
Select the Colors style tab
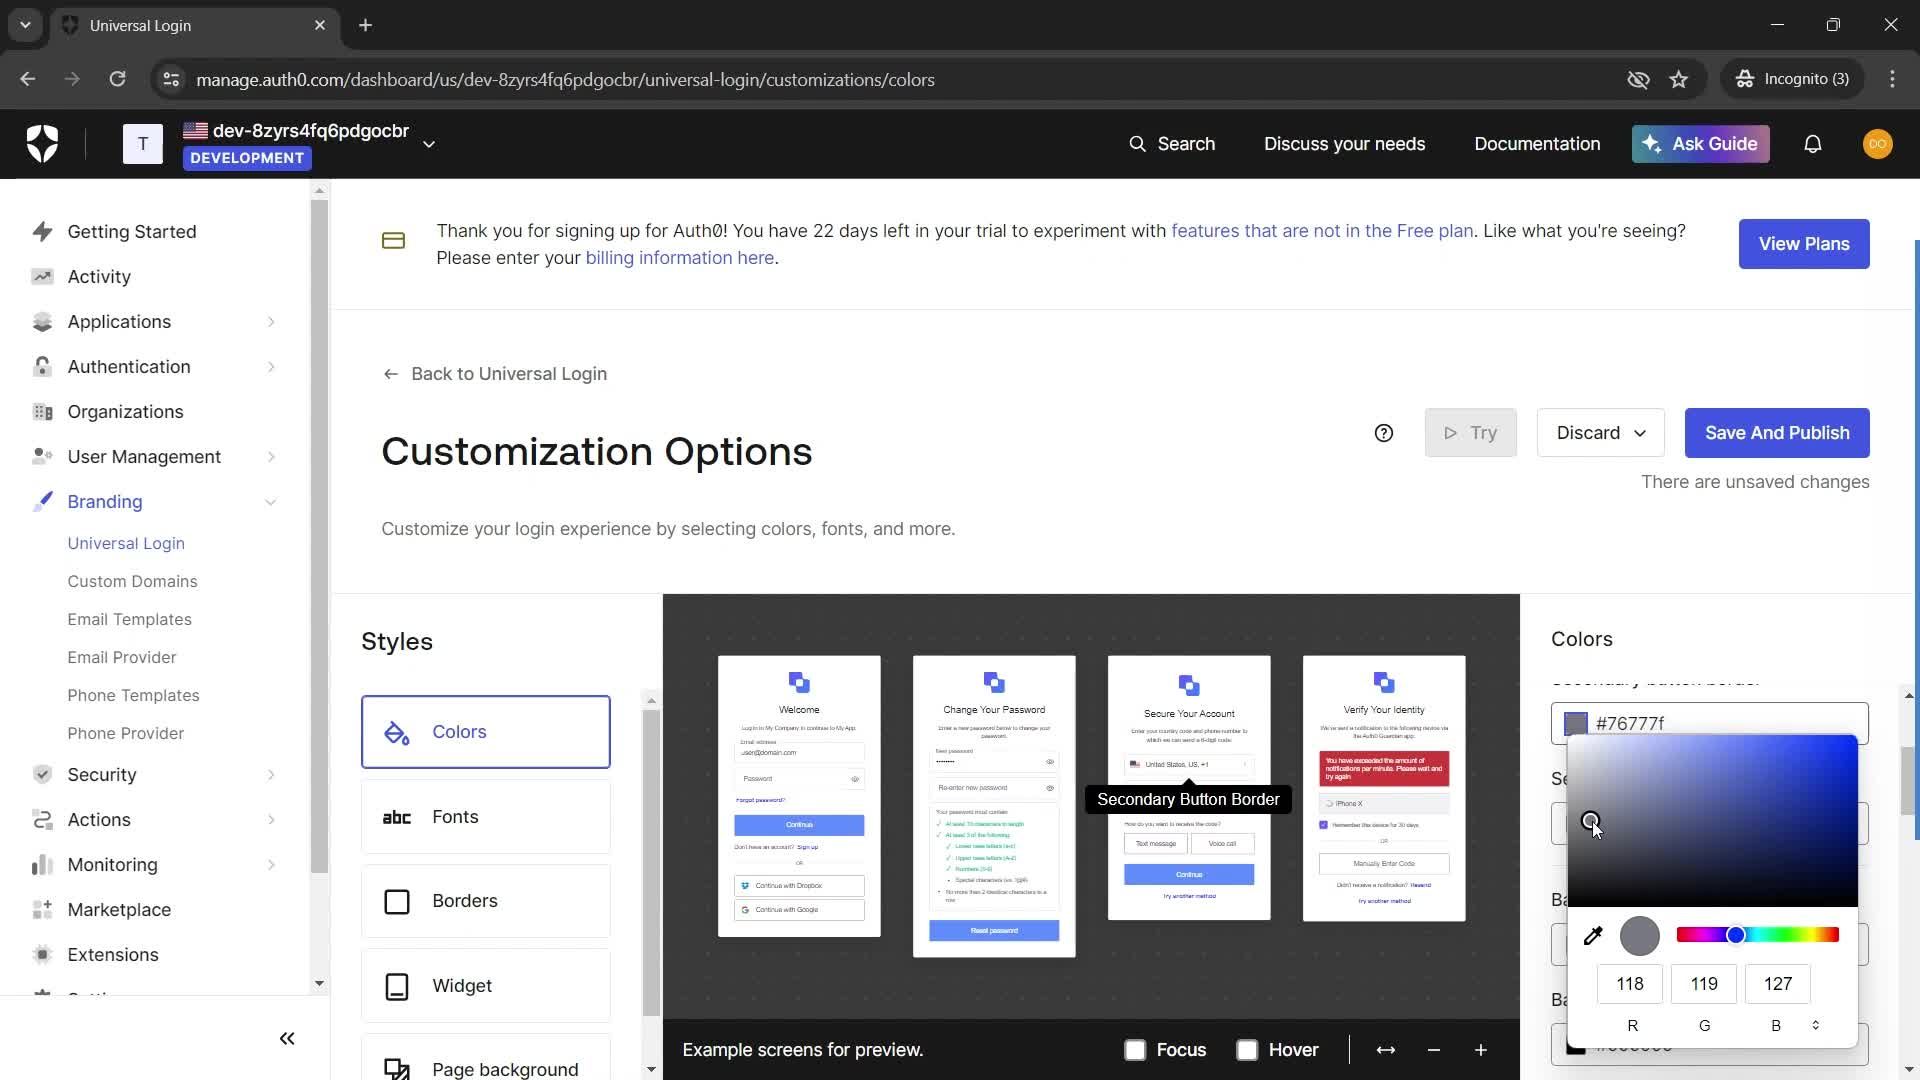tap(486, 732)
